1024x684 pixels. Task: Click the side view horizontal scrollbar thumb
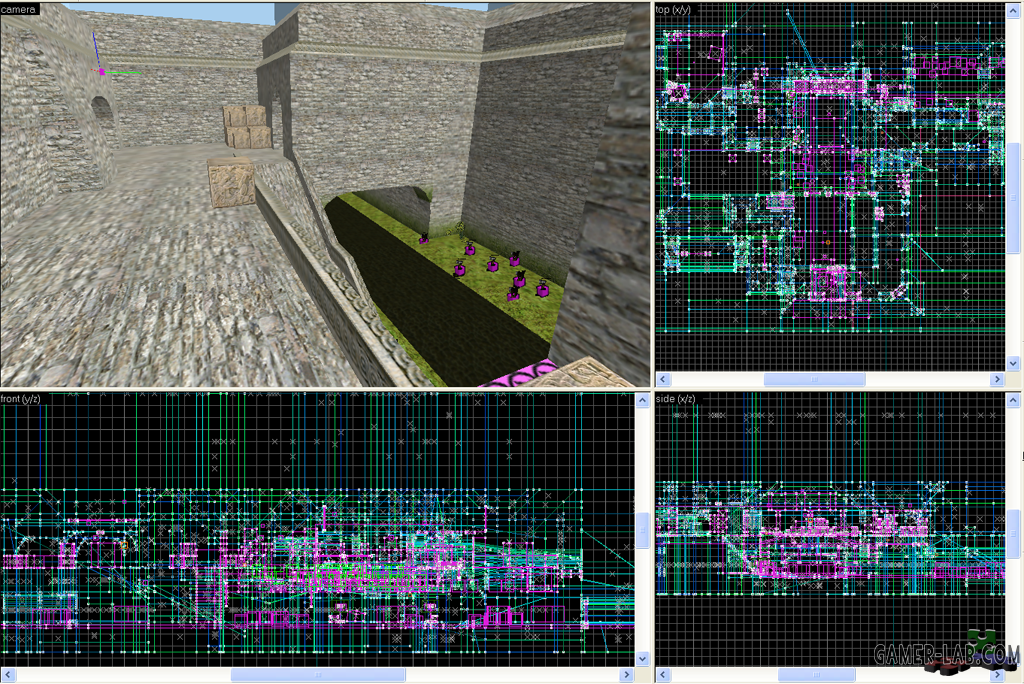816,674
